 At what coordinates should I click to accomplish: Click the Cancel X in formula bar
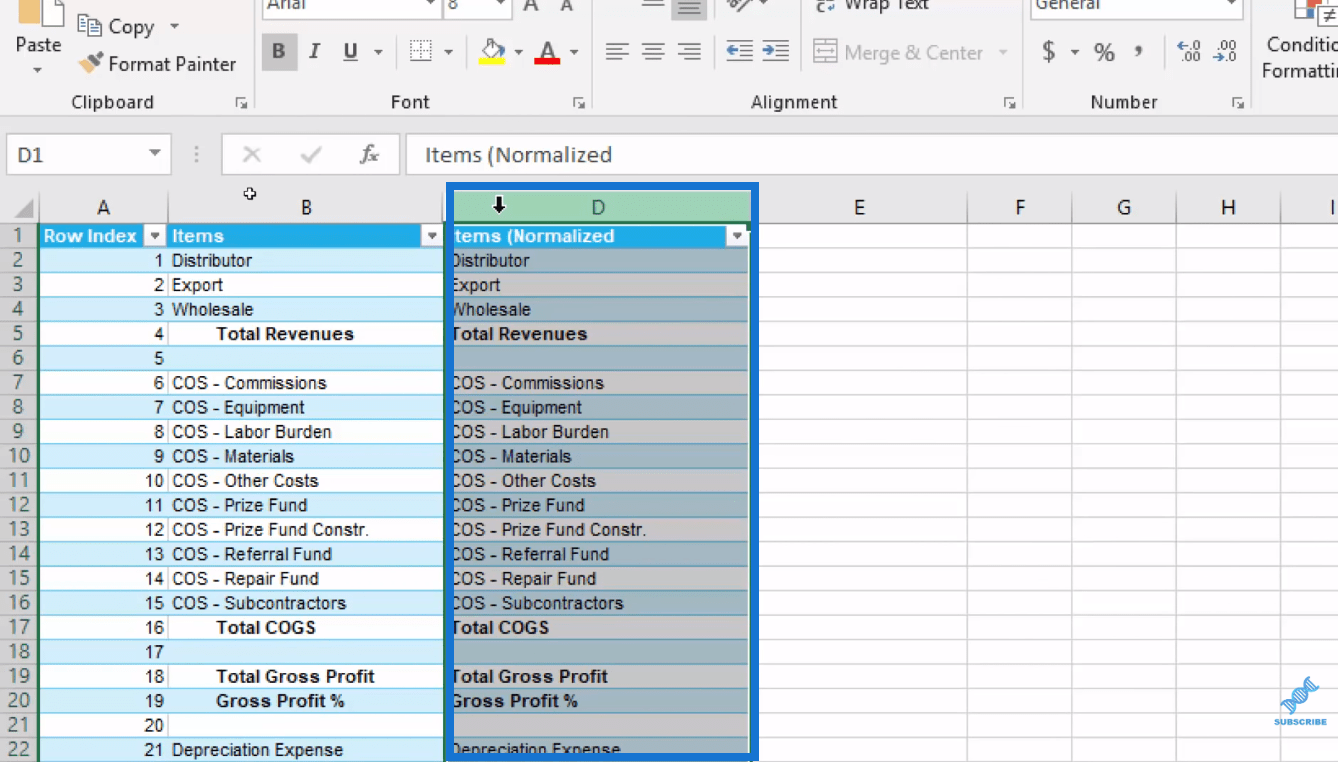[251, 154]
